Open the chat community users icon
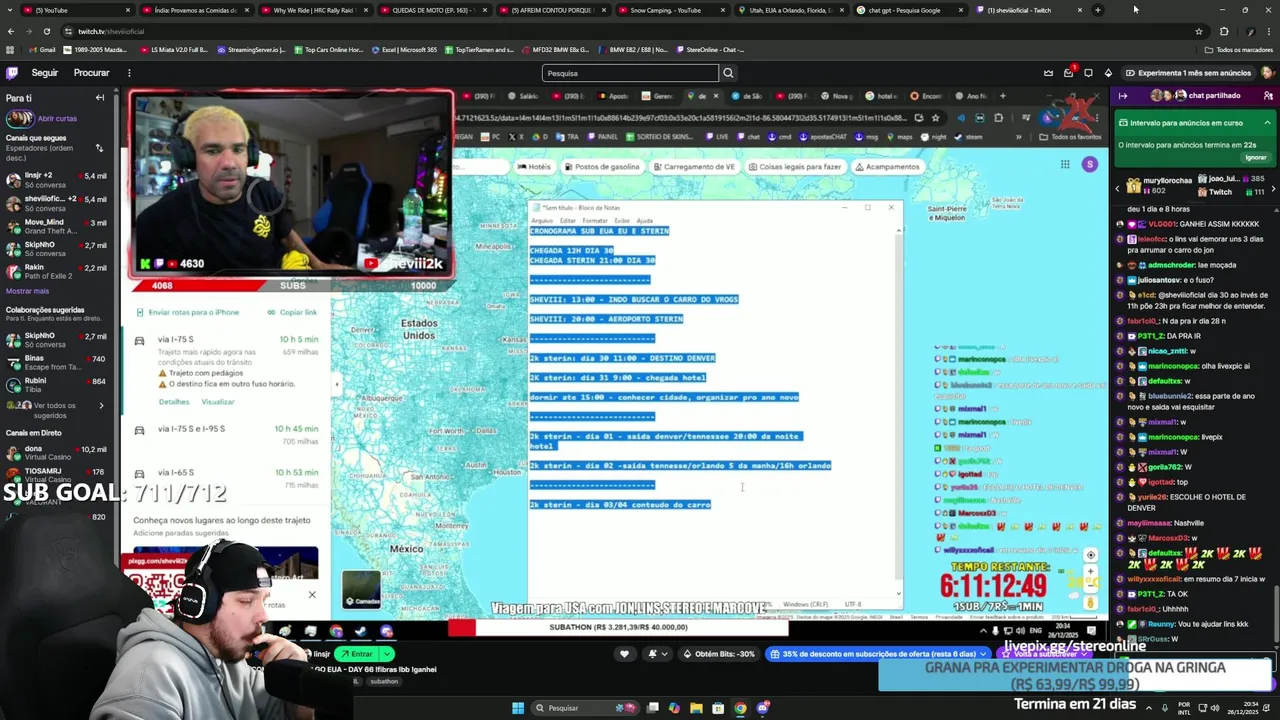The height and width of the screenshot is (720, 1280). tap(1268, 96)
